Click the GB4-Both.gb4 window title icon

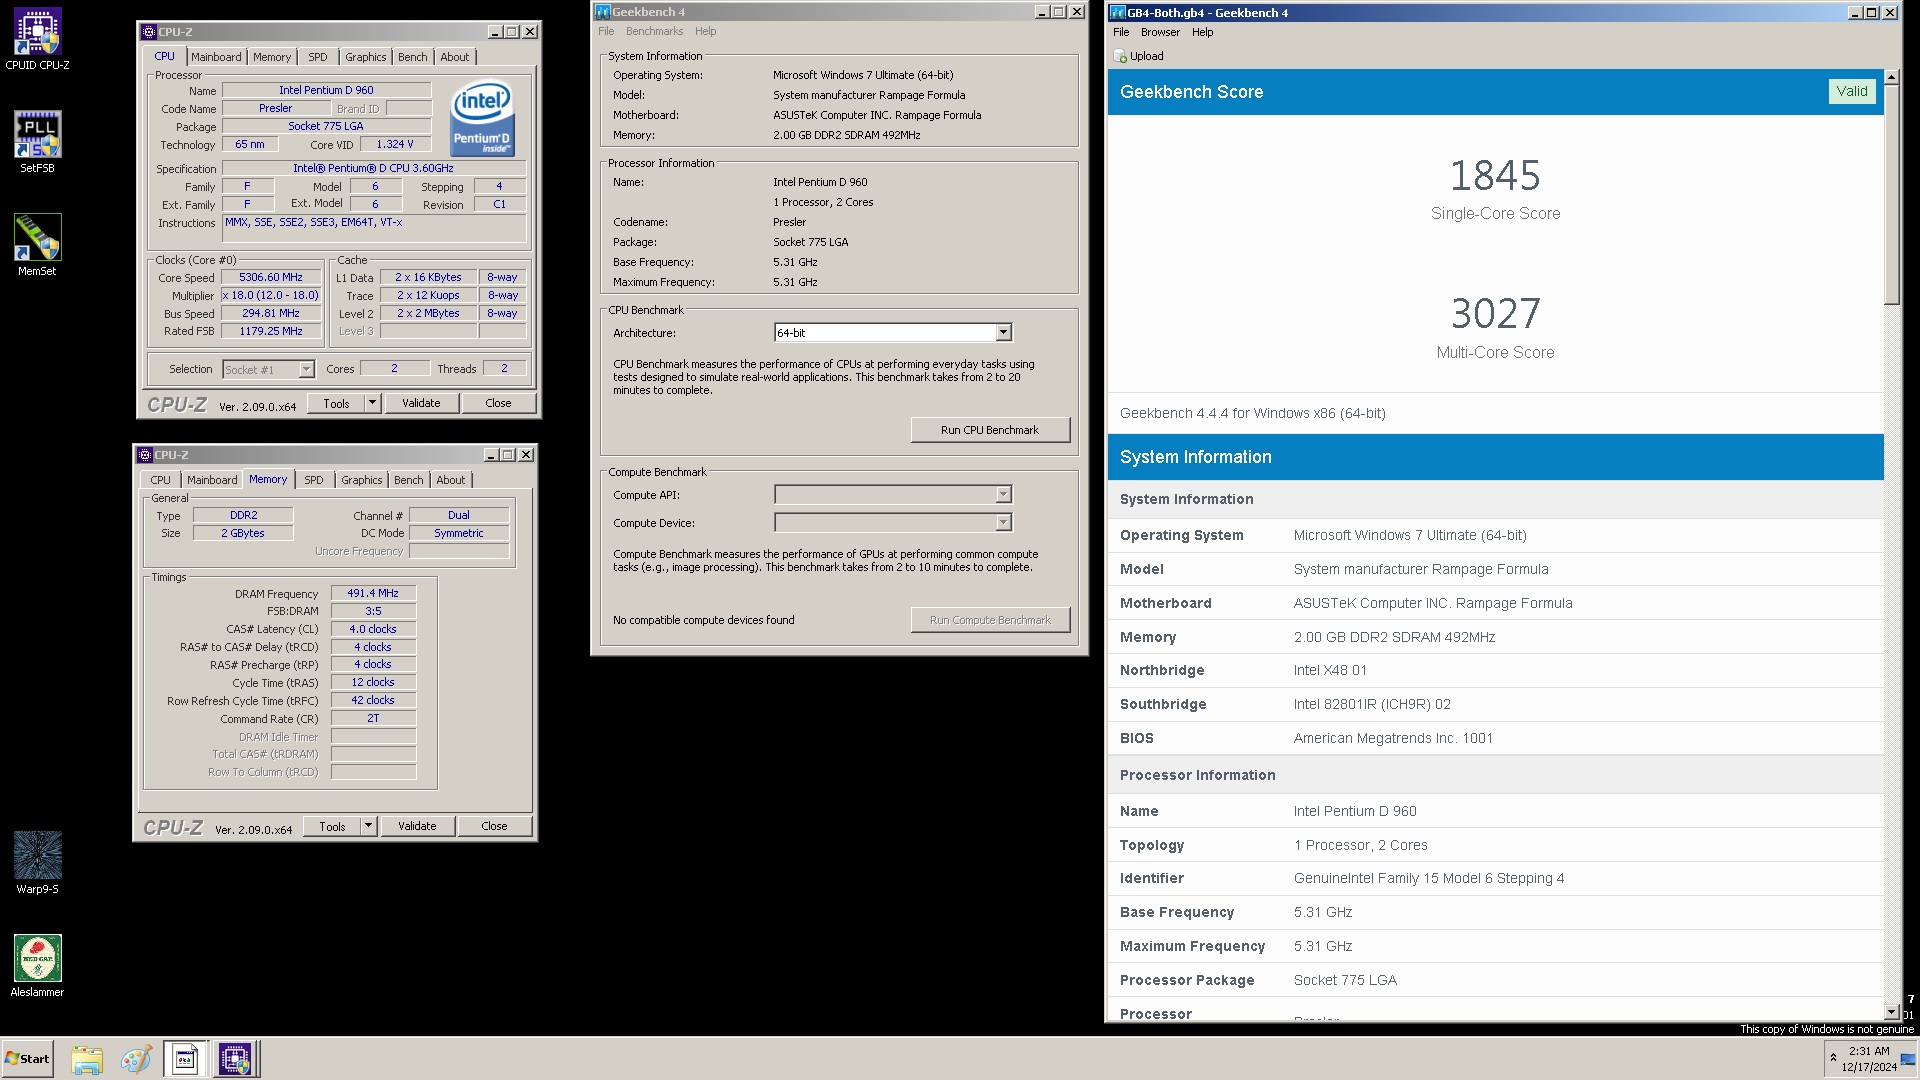(x=1118, y=13)
